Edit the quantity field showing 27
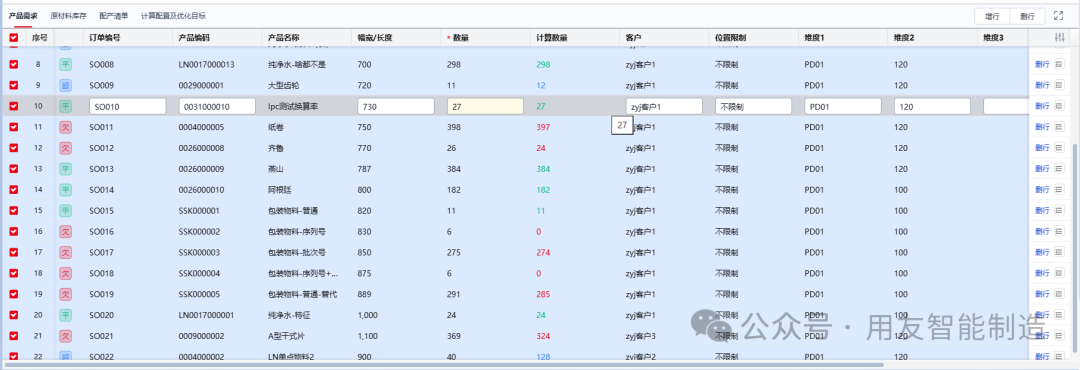This screenshot has width=1080, height=370. click(x=486, y=106)
